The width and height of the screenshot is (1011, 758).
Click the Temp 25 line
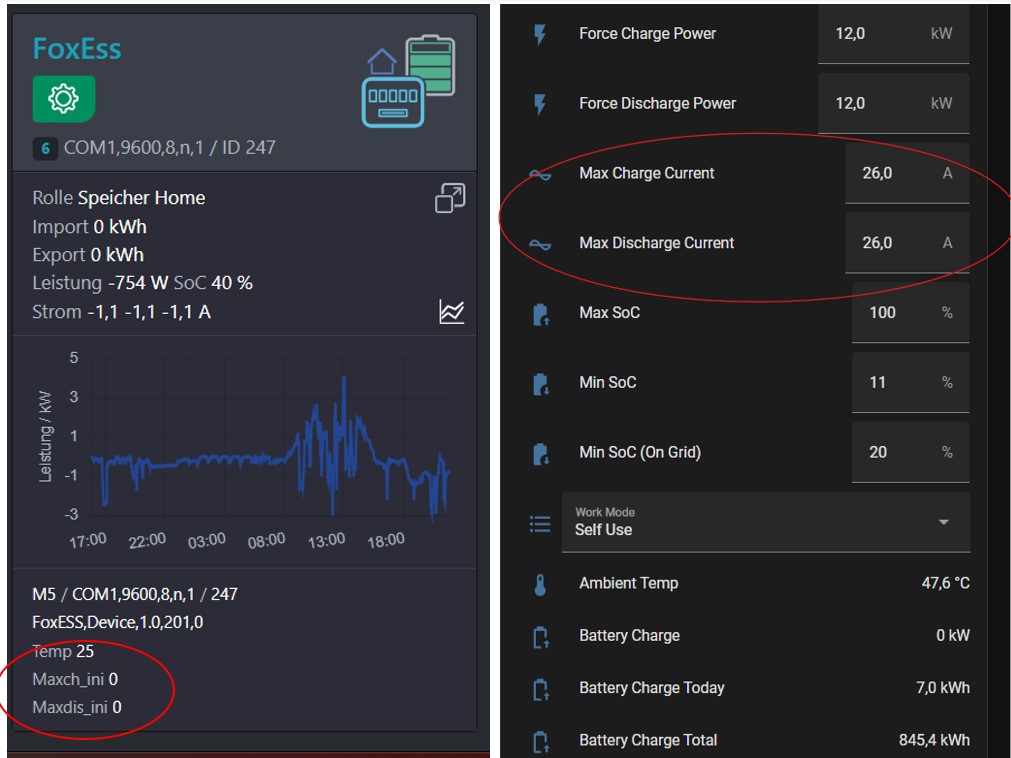point(63,651)
